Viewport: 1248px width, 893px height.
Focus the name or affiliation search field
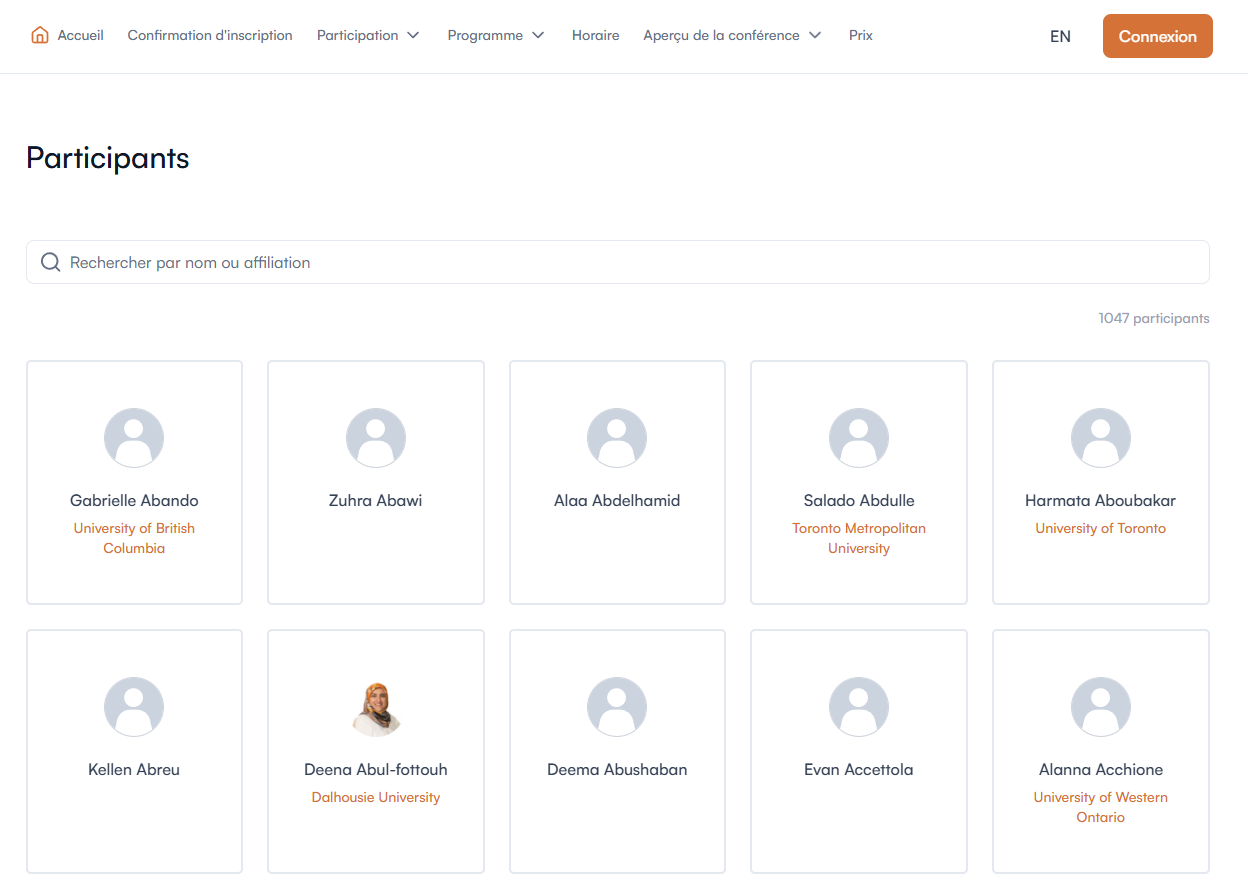pos(630,262)
